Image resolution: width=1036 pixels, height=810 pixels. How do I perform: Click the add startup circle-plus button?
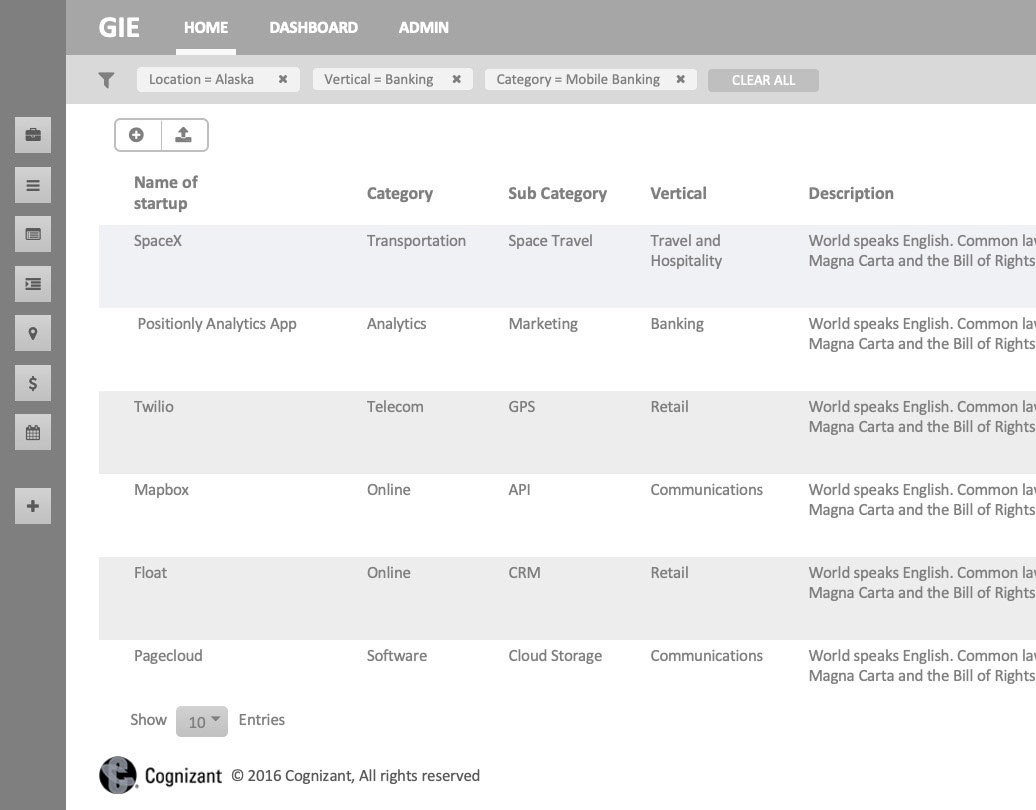point(137,135)
